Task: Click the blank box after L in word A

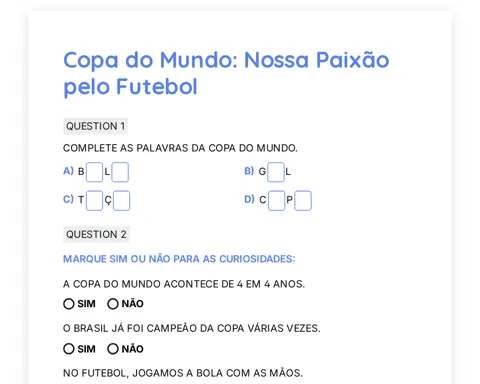Action: pyautogui.click(x=120, y=172)
